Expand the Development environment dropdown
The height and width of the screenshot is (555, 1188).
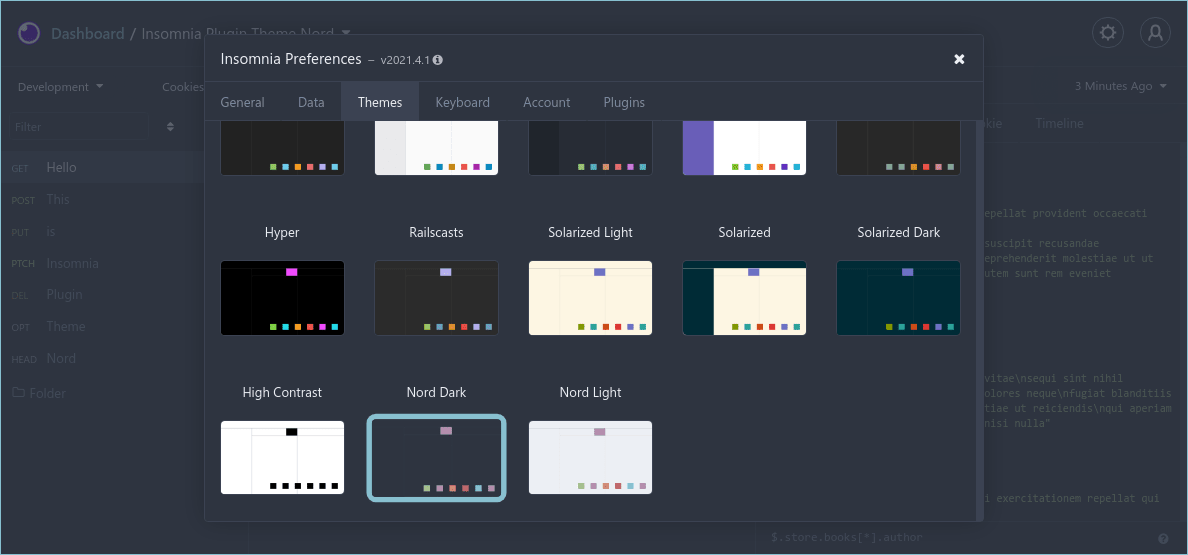click(61, 87)
